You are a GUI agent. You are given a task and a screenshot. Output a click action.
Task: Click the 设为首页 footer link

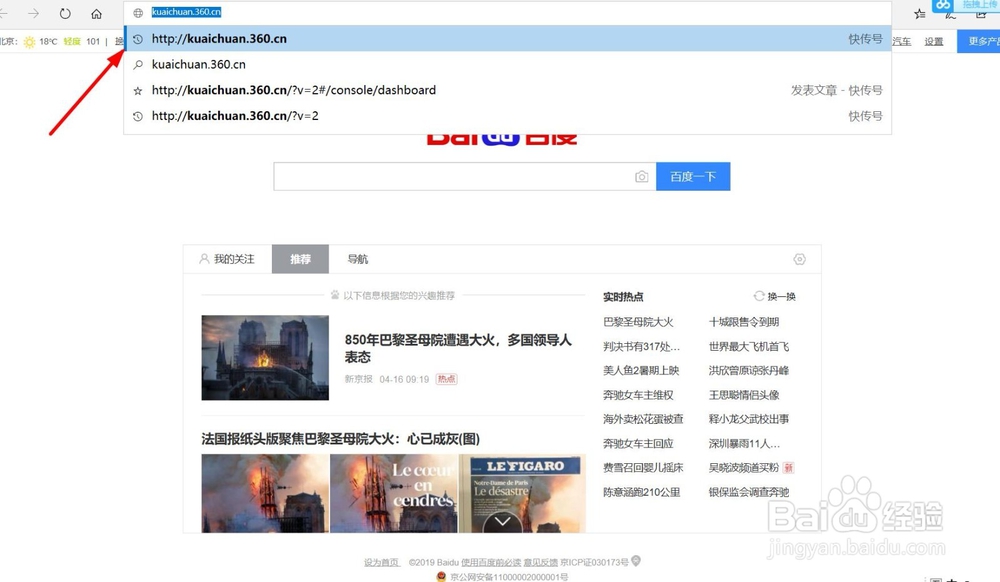(381, 562)
